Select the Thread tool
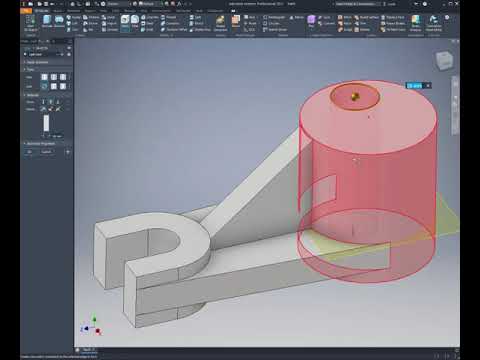Screen dimensions: 480x360 169,17
